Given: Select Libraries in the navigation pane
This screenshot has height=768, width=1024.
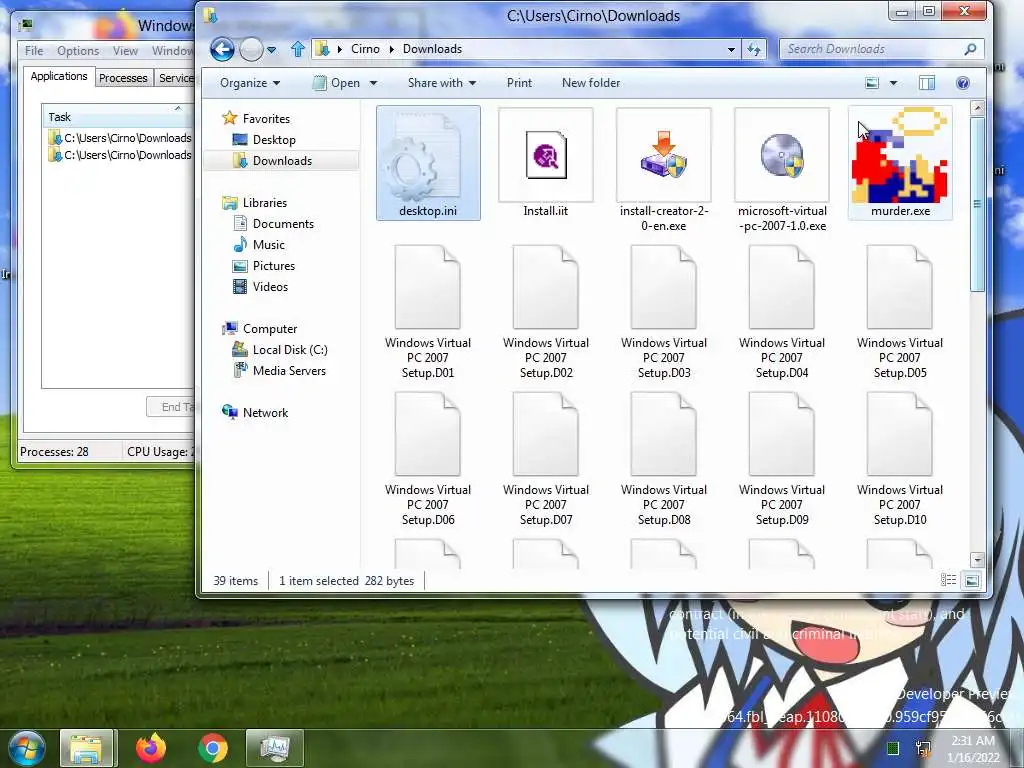Looking at the screenshot, I should (x=255, y=202).
